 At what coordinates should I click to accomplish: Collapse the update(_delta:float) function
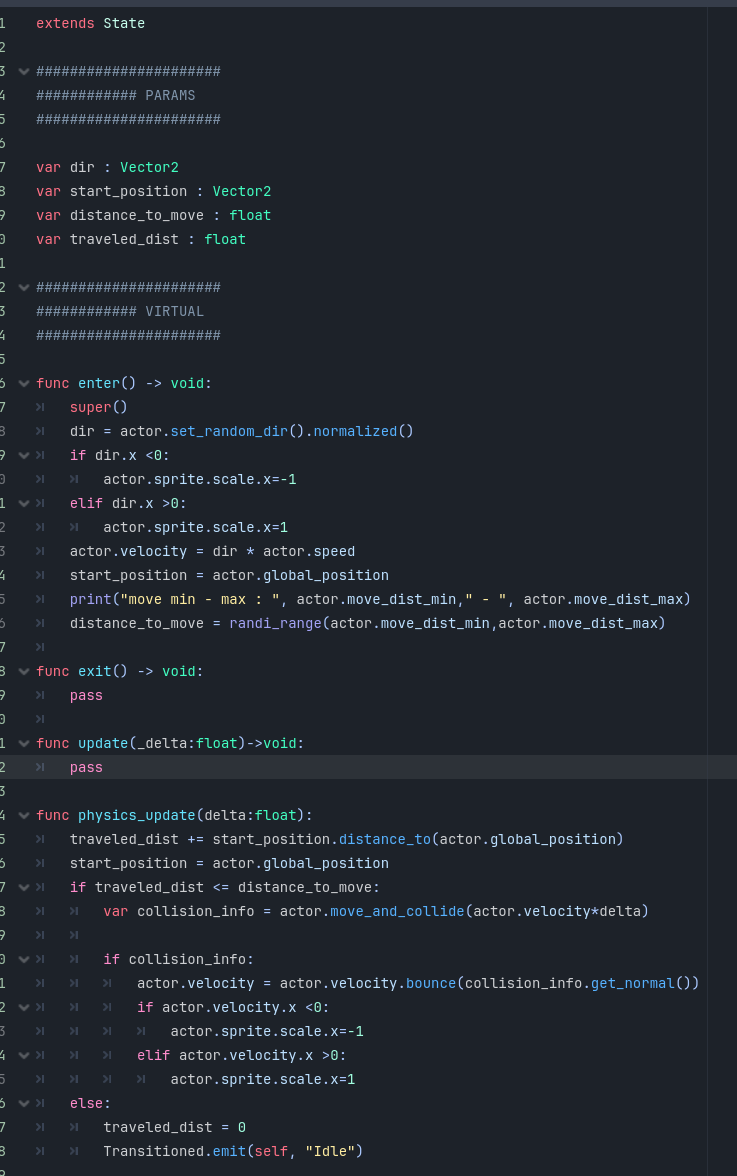[x=24, y=743]
